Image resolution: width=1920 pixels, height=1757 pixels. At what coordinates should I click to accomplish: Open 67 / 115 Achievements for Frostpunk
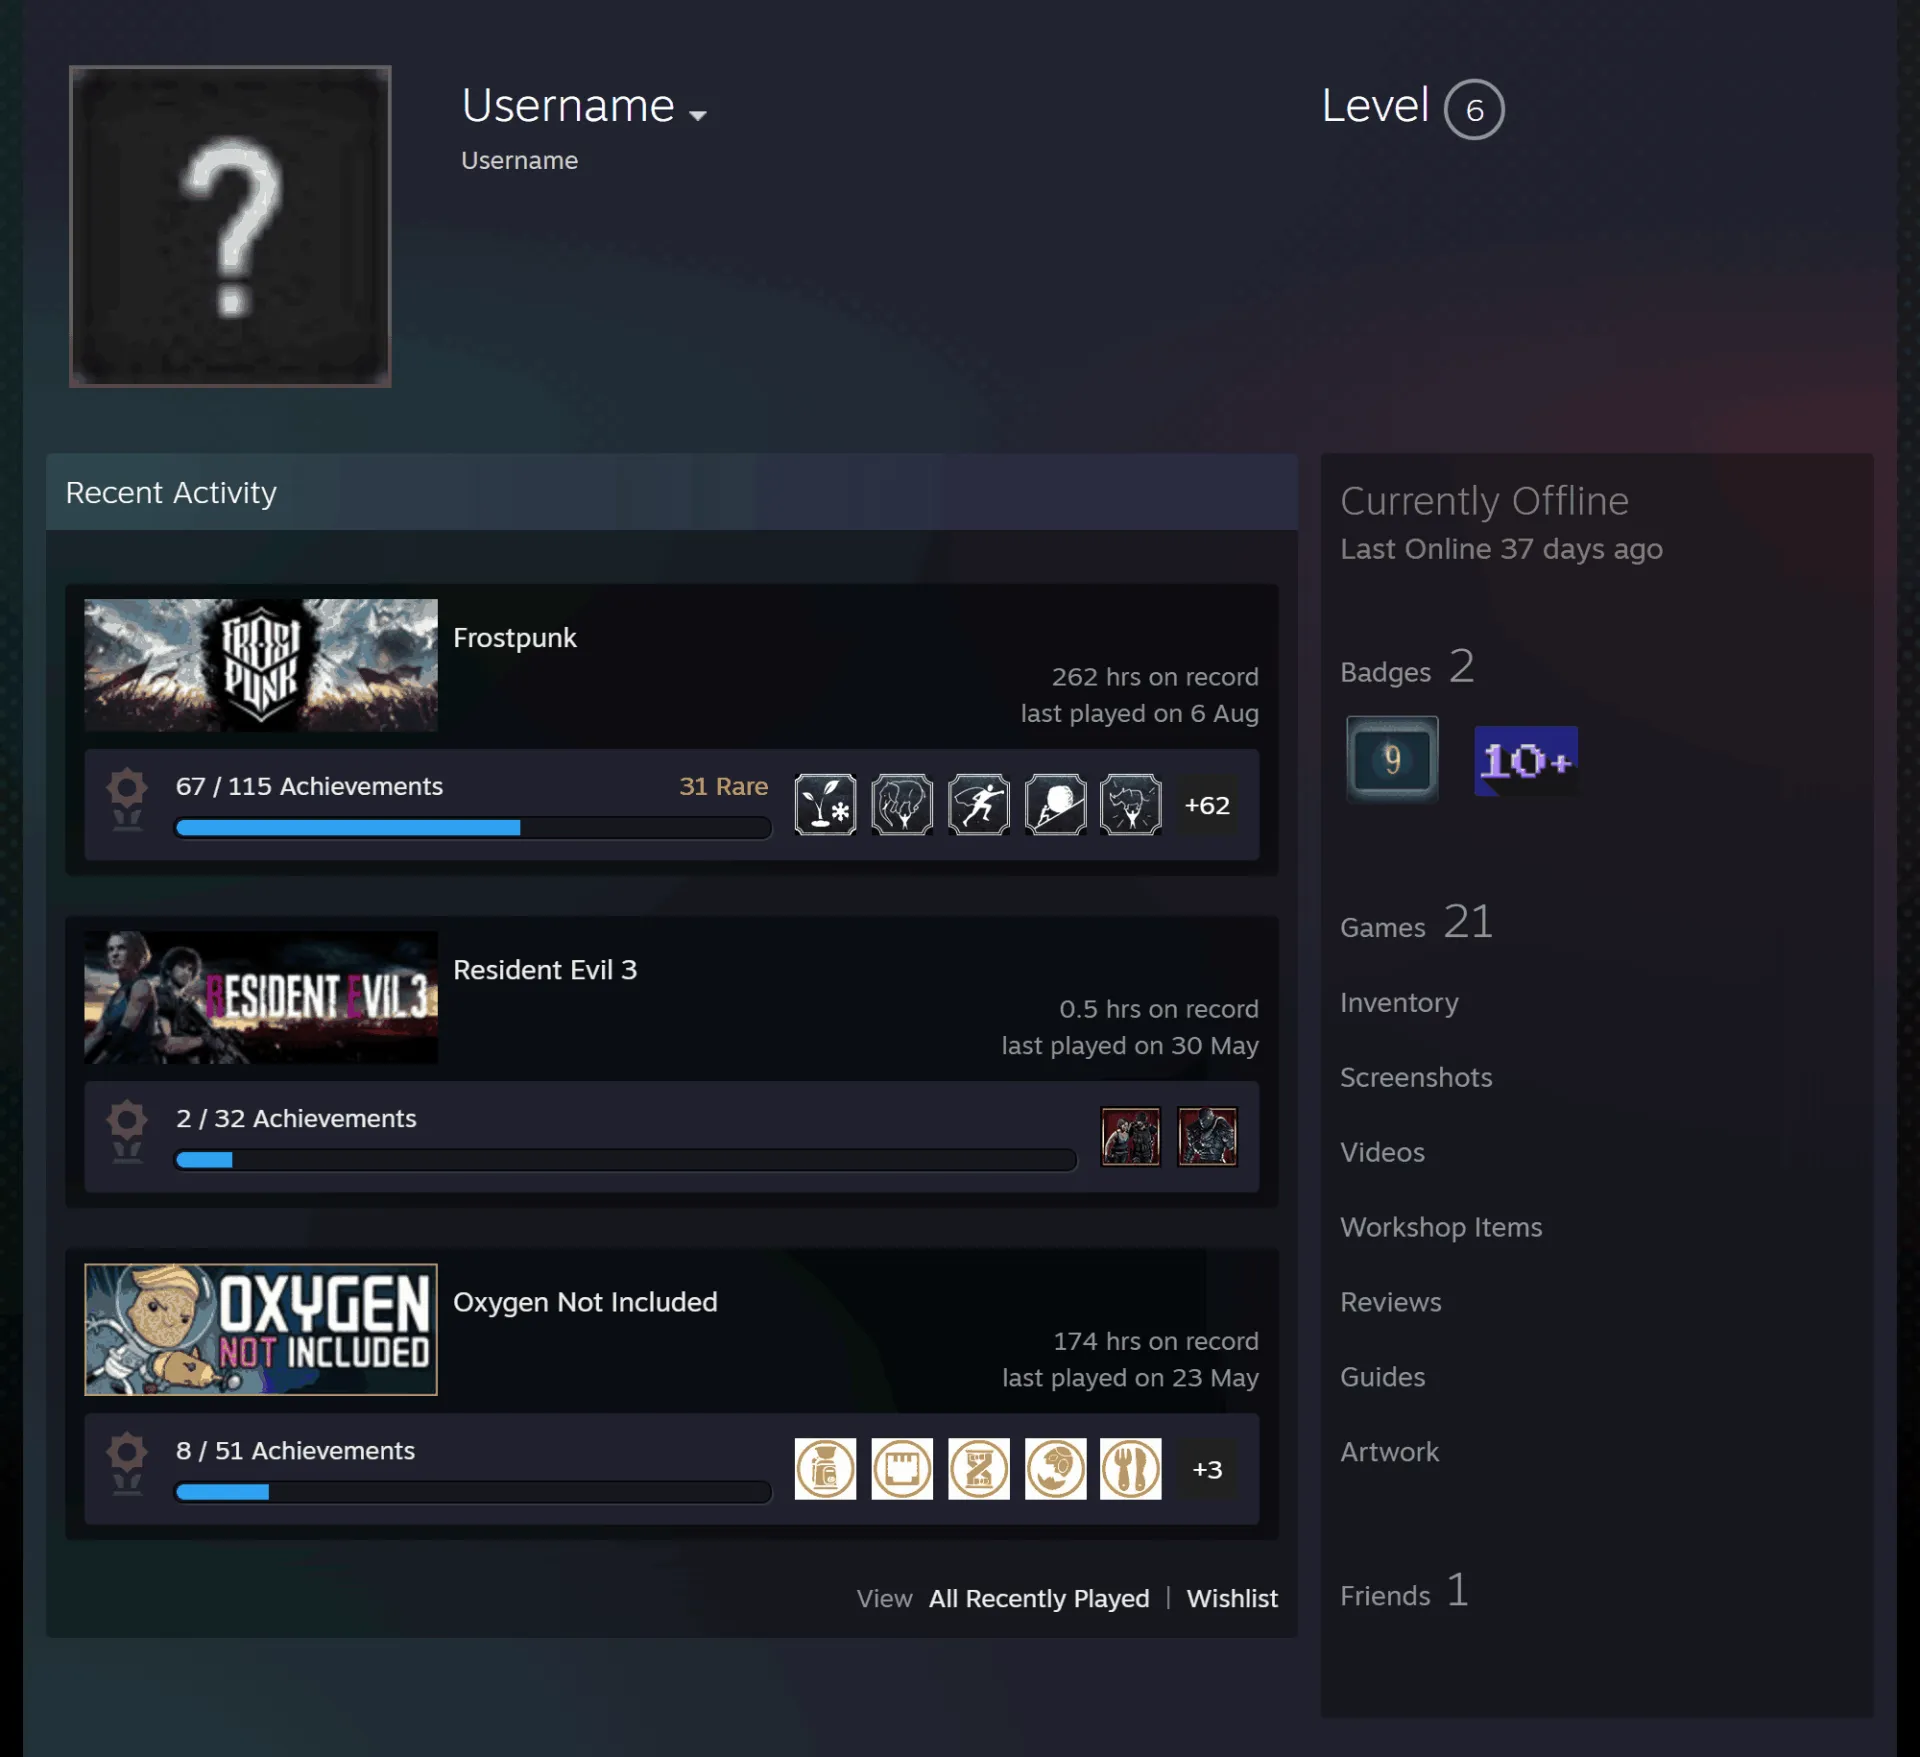pos(309,786)
